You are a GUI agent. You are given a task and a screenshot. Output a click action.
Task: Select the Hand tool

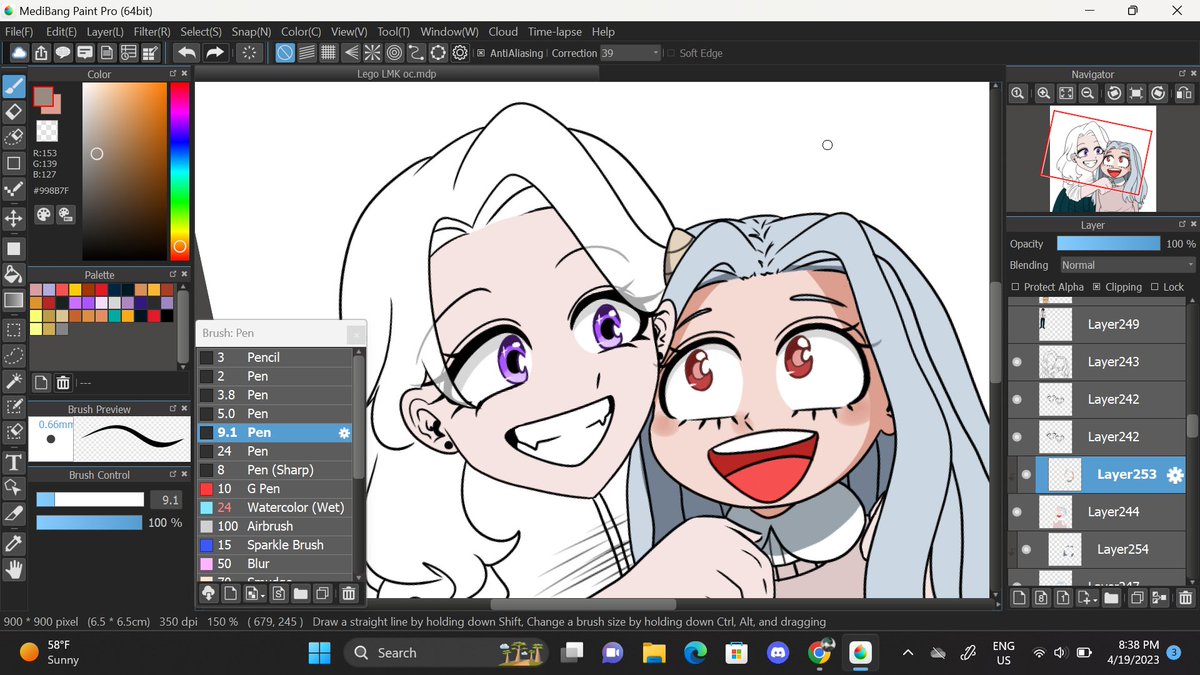point(14,570)
